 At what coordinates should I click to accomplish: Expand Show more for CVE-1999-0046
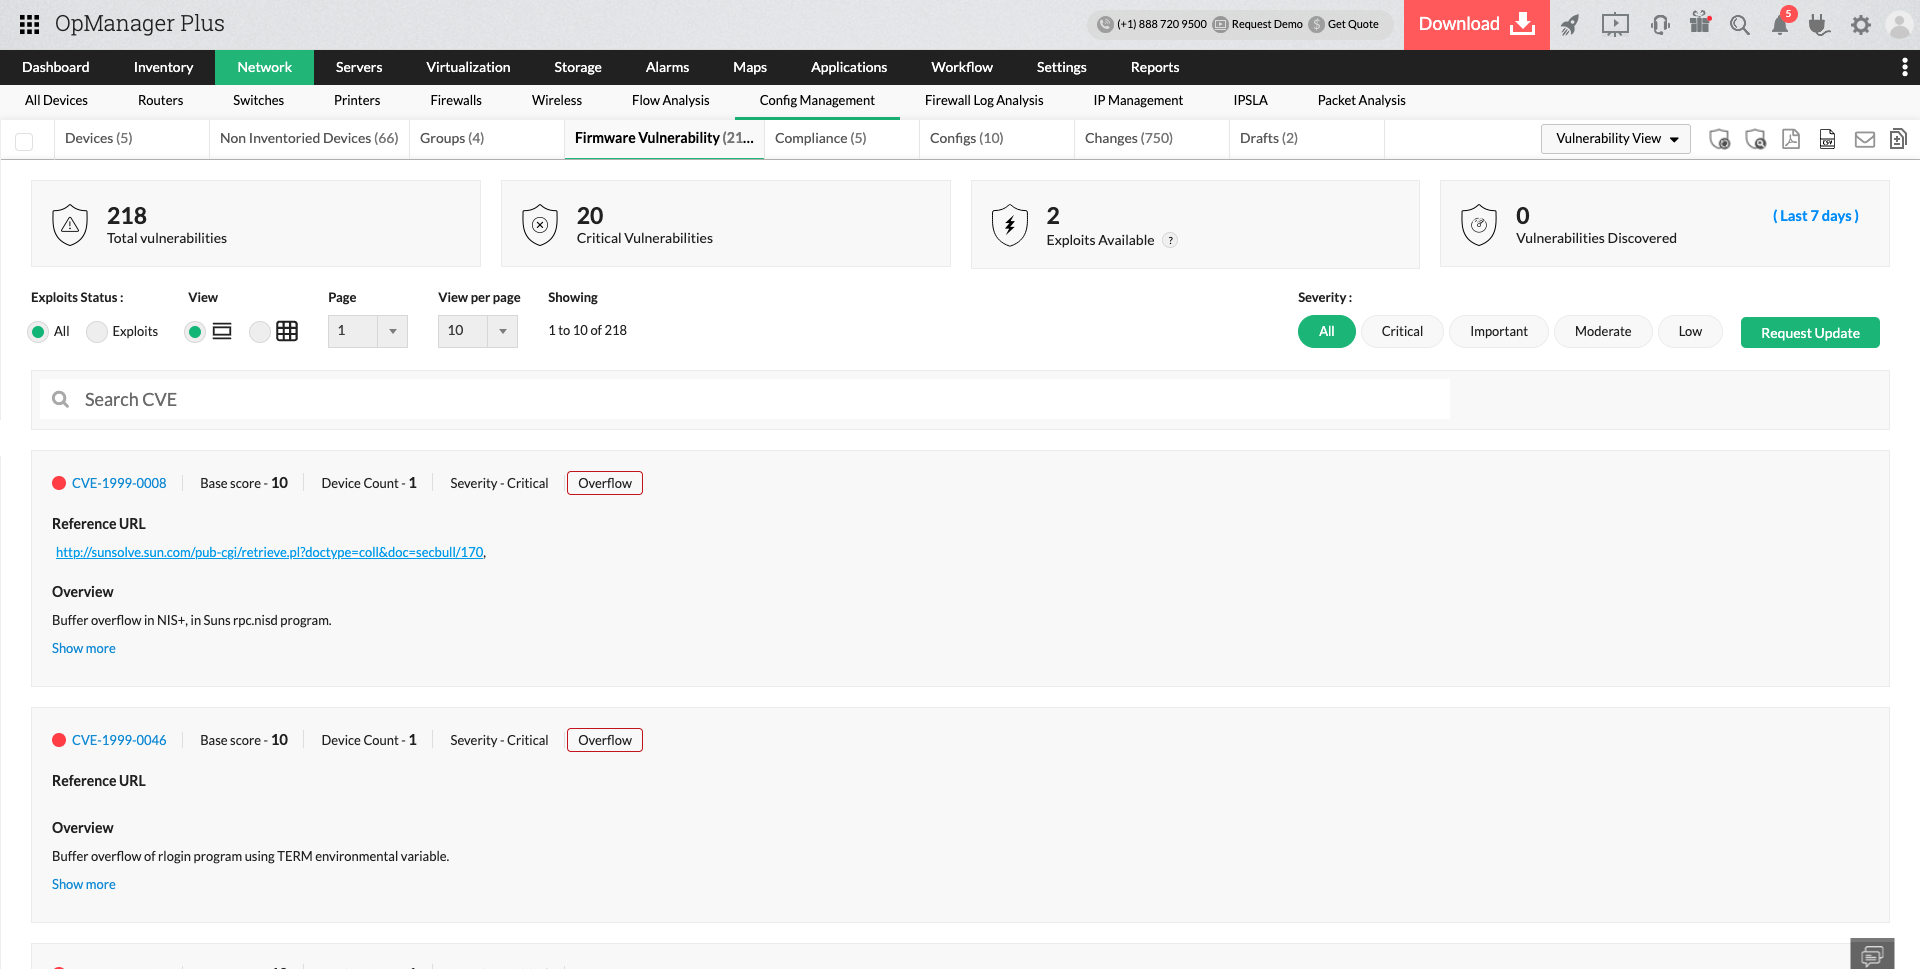tap(84, 885)
